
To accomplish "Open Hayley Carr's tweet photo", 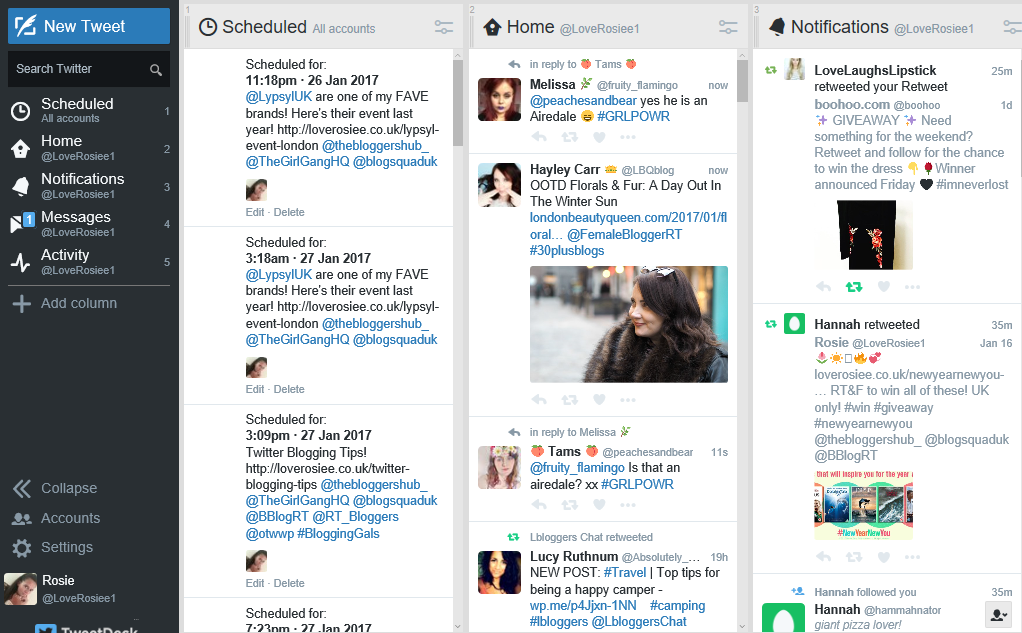I will [x=628, y=324].
